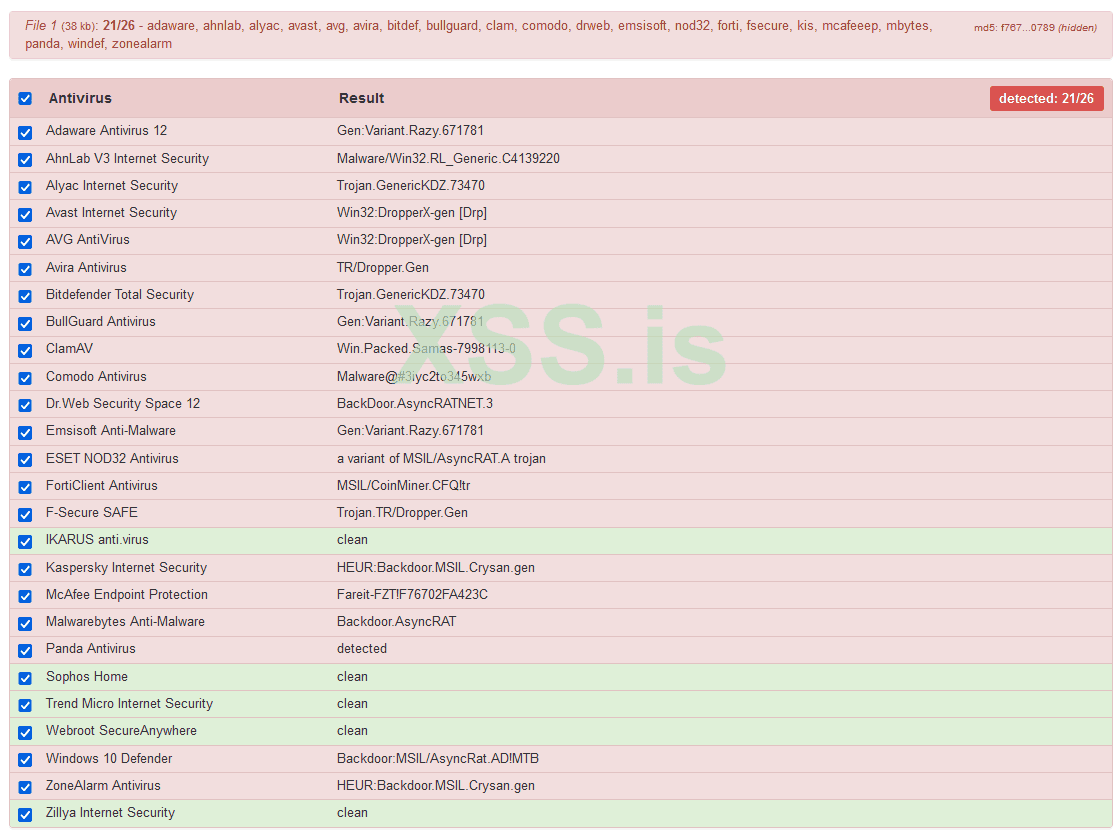Click the Dr.Web Security Space 12 name
The width and height of the screenshot is (1118, 840).
click(123, 404)
